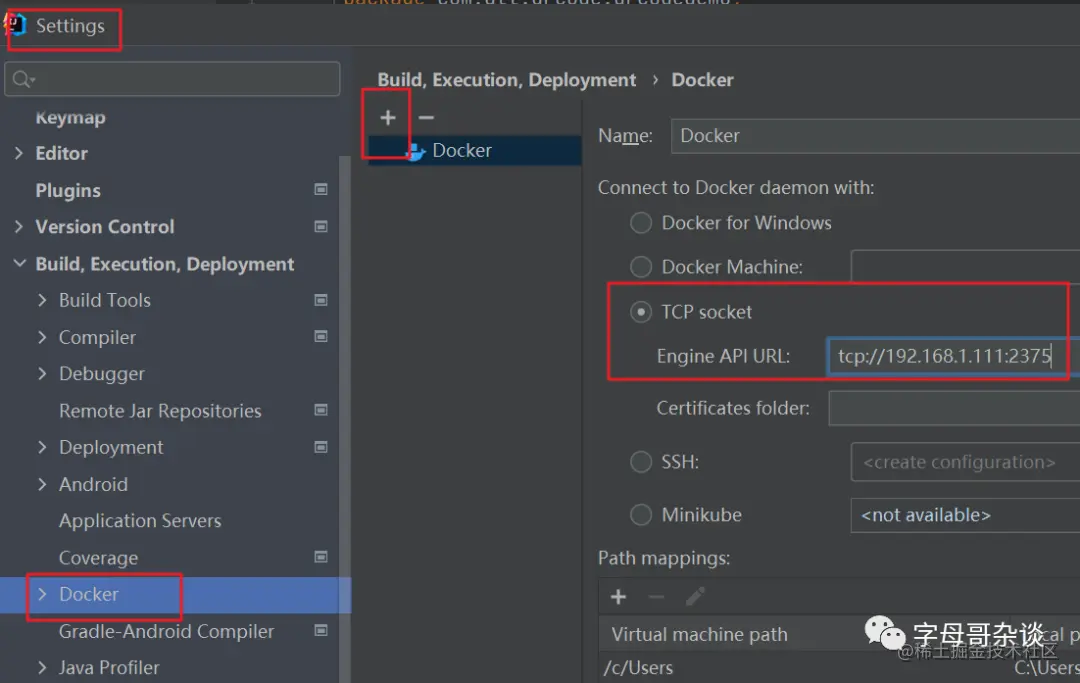
Task: Click the project-level icon beside Deployment
Action: pyautogui.click(x=321, y=448)
